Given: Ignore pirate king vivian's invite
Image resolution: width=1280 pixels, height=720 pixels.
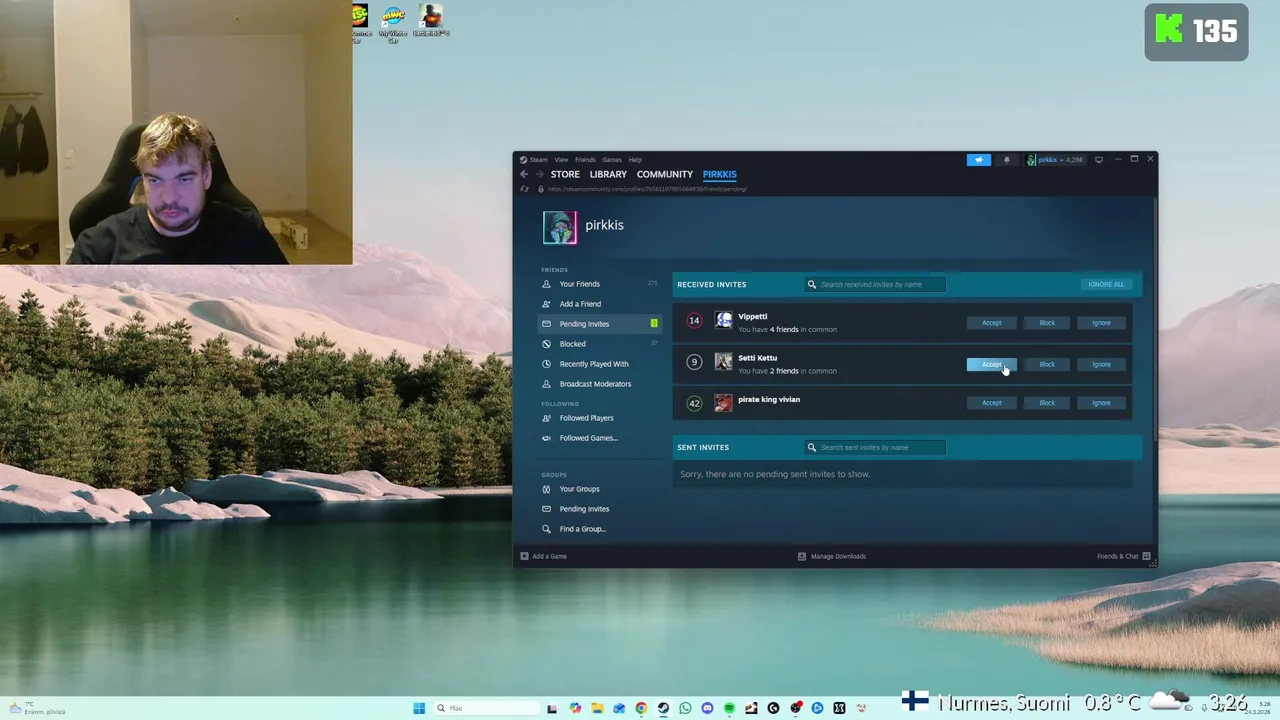Looking at the screenshot, I should coord(1101,403).
